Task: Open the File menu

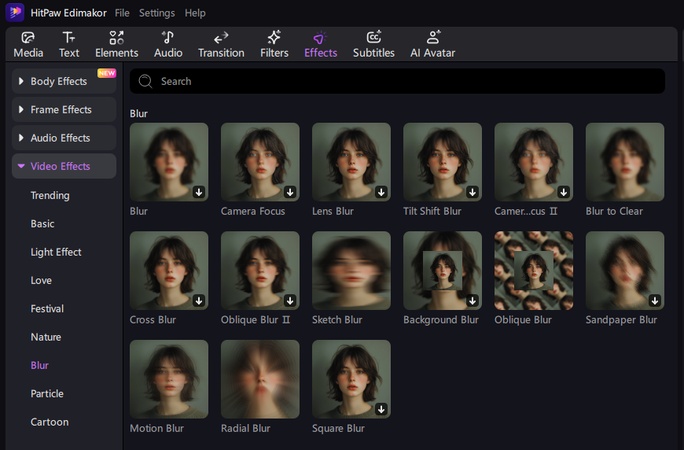Action: tap(122, 13)
